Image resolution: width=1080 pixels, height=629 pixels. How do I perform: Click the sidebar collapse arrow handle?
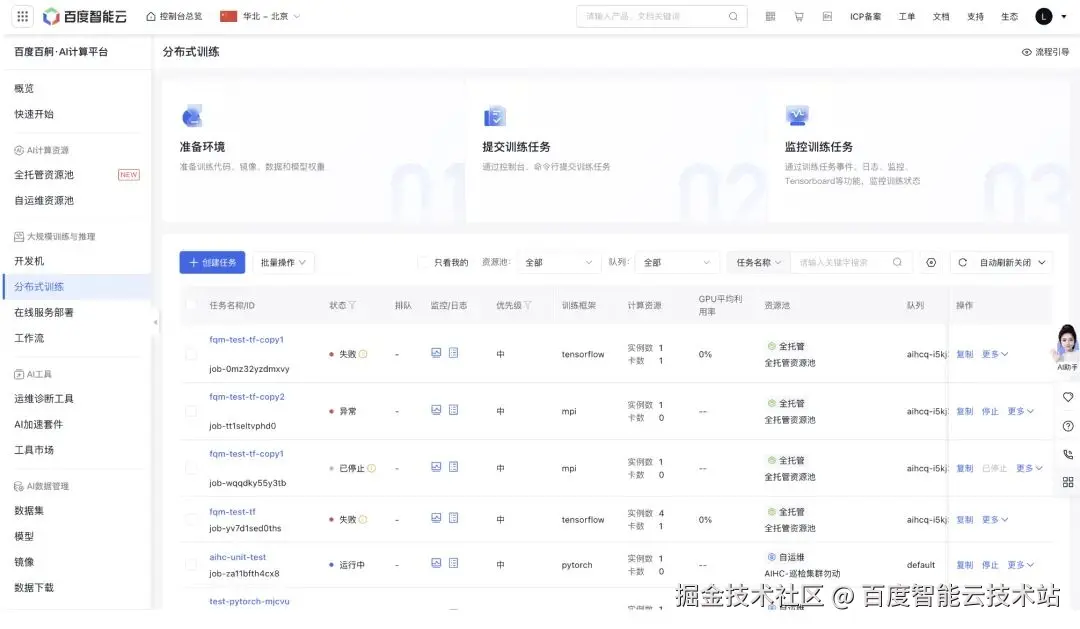(x=155, y=322)
